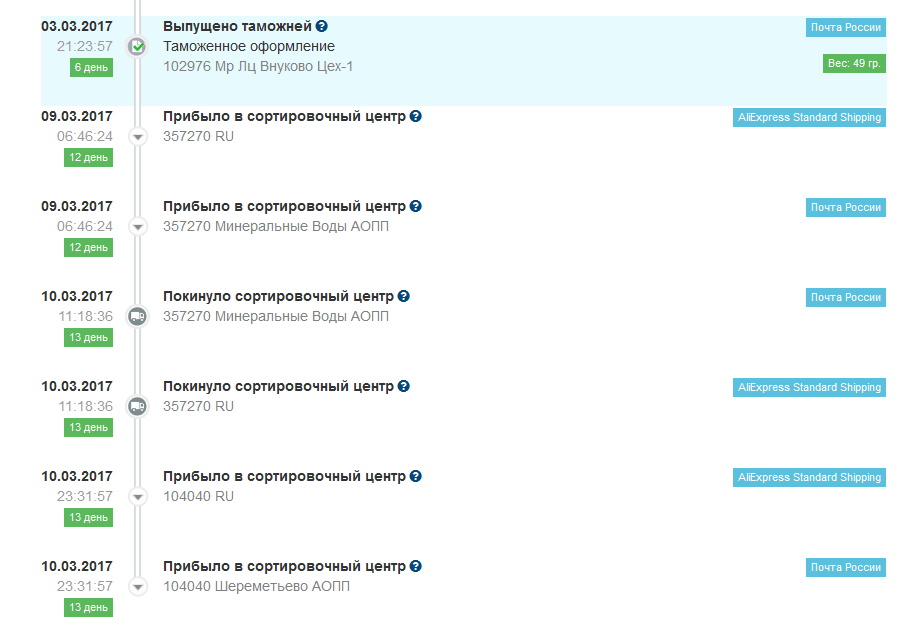Click arrow marker for 357270 RU arrival
This screenshot has height=637, width=900.
click(138, 136)
